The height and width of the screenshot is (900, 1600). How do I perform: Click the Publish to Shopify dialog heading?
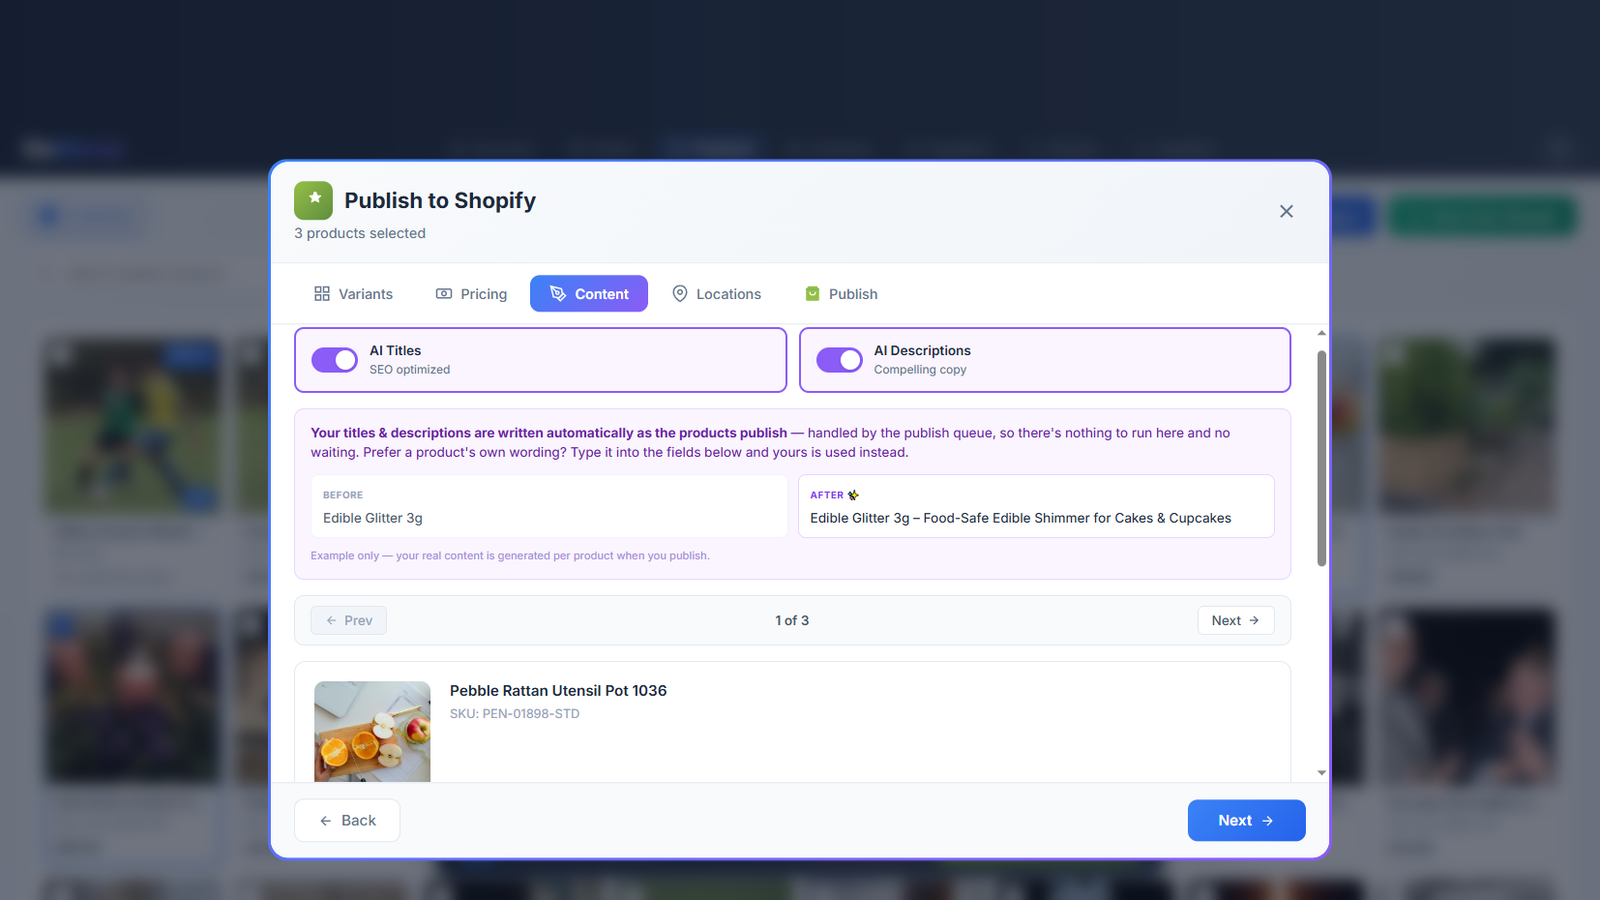pyautogui.click(x=440, y=200)
